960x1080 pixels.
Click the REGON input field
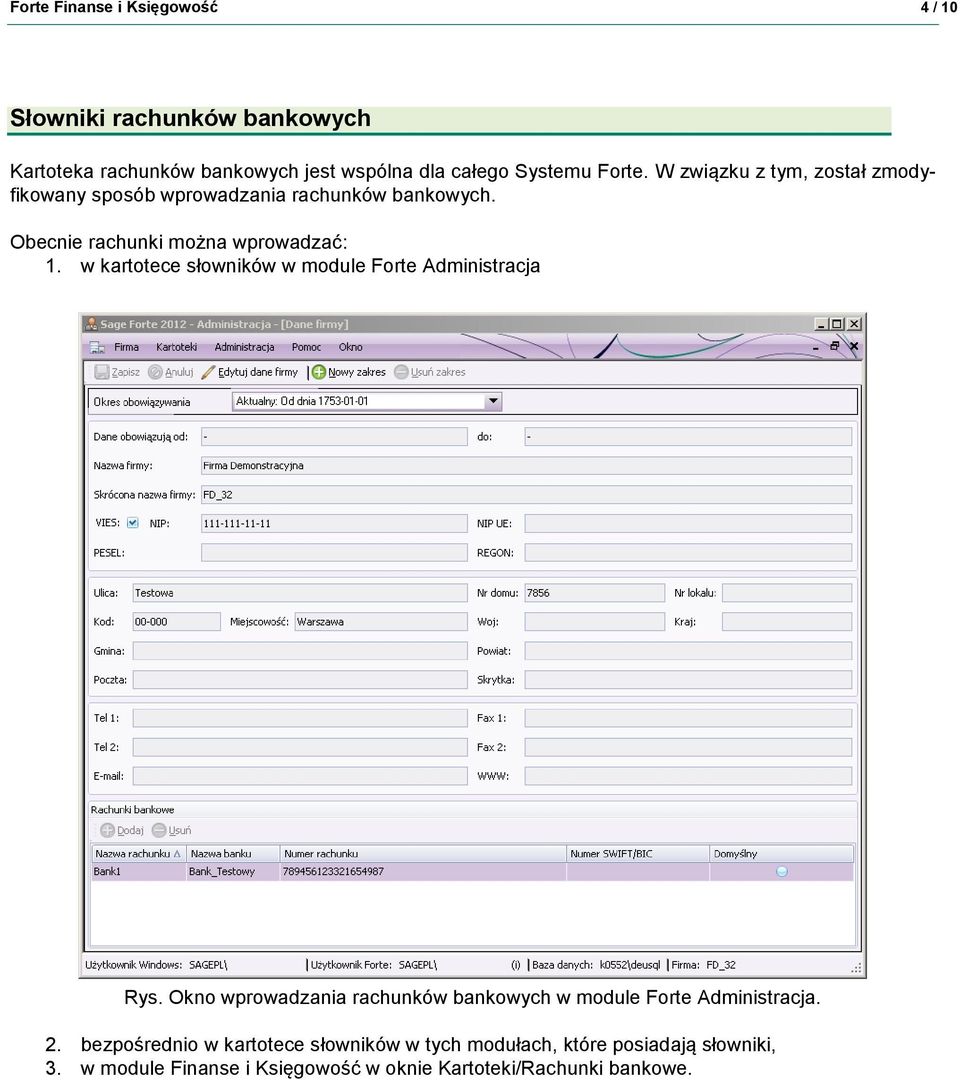tap(688, 552)
